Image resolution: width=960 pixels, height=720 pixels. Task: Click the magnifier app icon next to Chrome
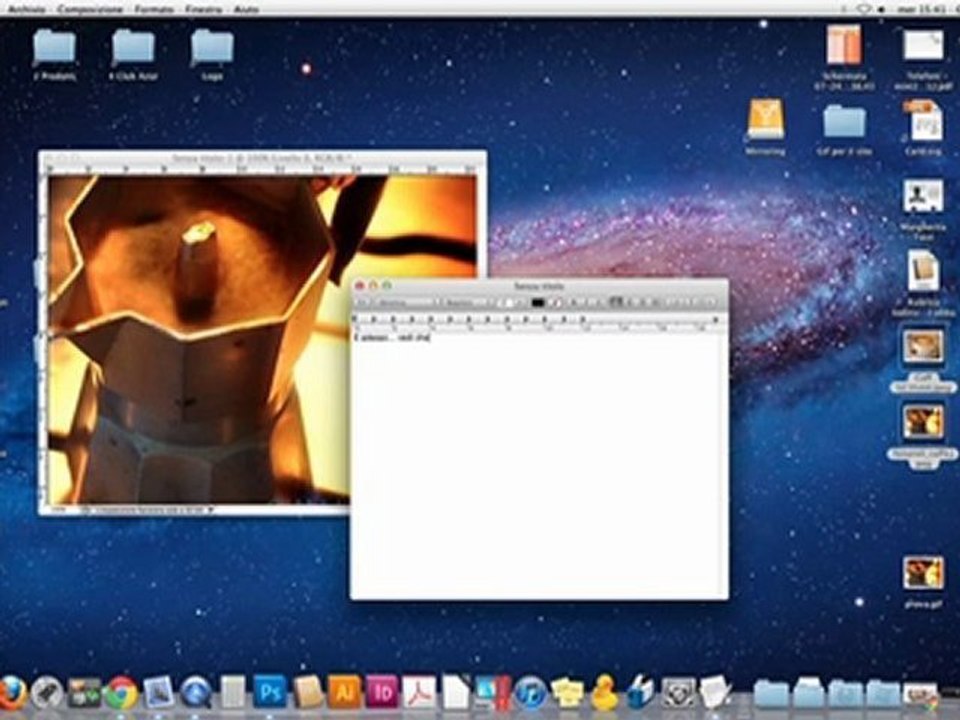click(x=195, y=693)
